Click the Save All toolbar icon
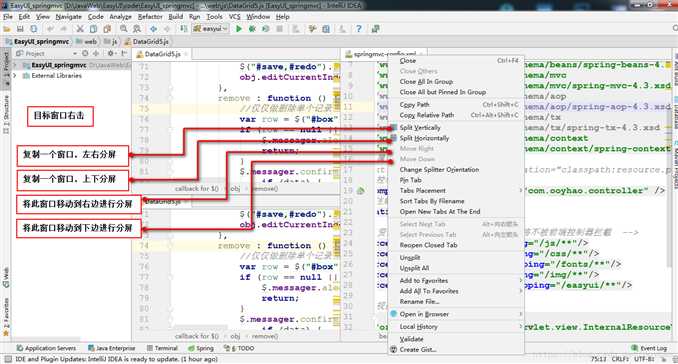The image size is (678, 364). coord(20,29)
